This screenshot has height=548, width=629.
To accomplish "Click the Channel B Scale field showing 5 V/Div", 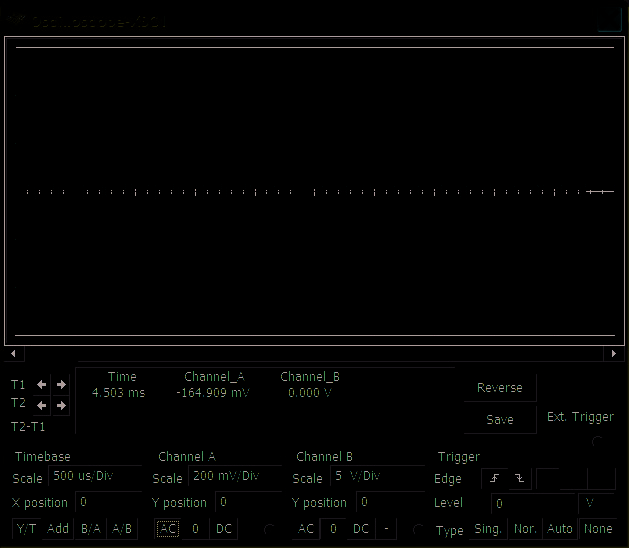I will tap(377, 476).
